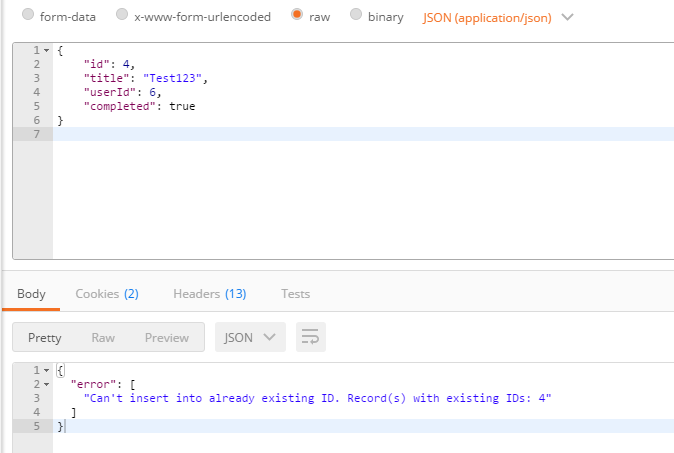
Task: Collapse response line 1 fold arrow
Action: tap(46, 370)
